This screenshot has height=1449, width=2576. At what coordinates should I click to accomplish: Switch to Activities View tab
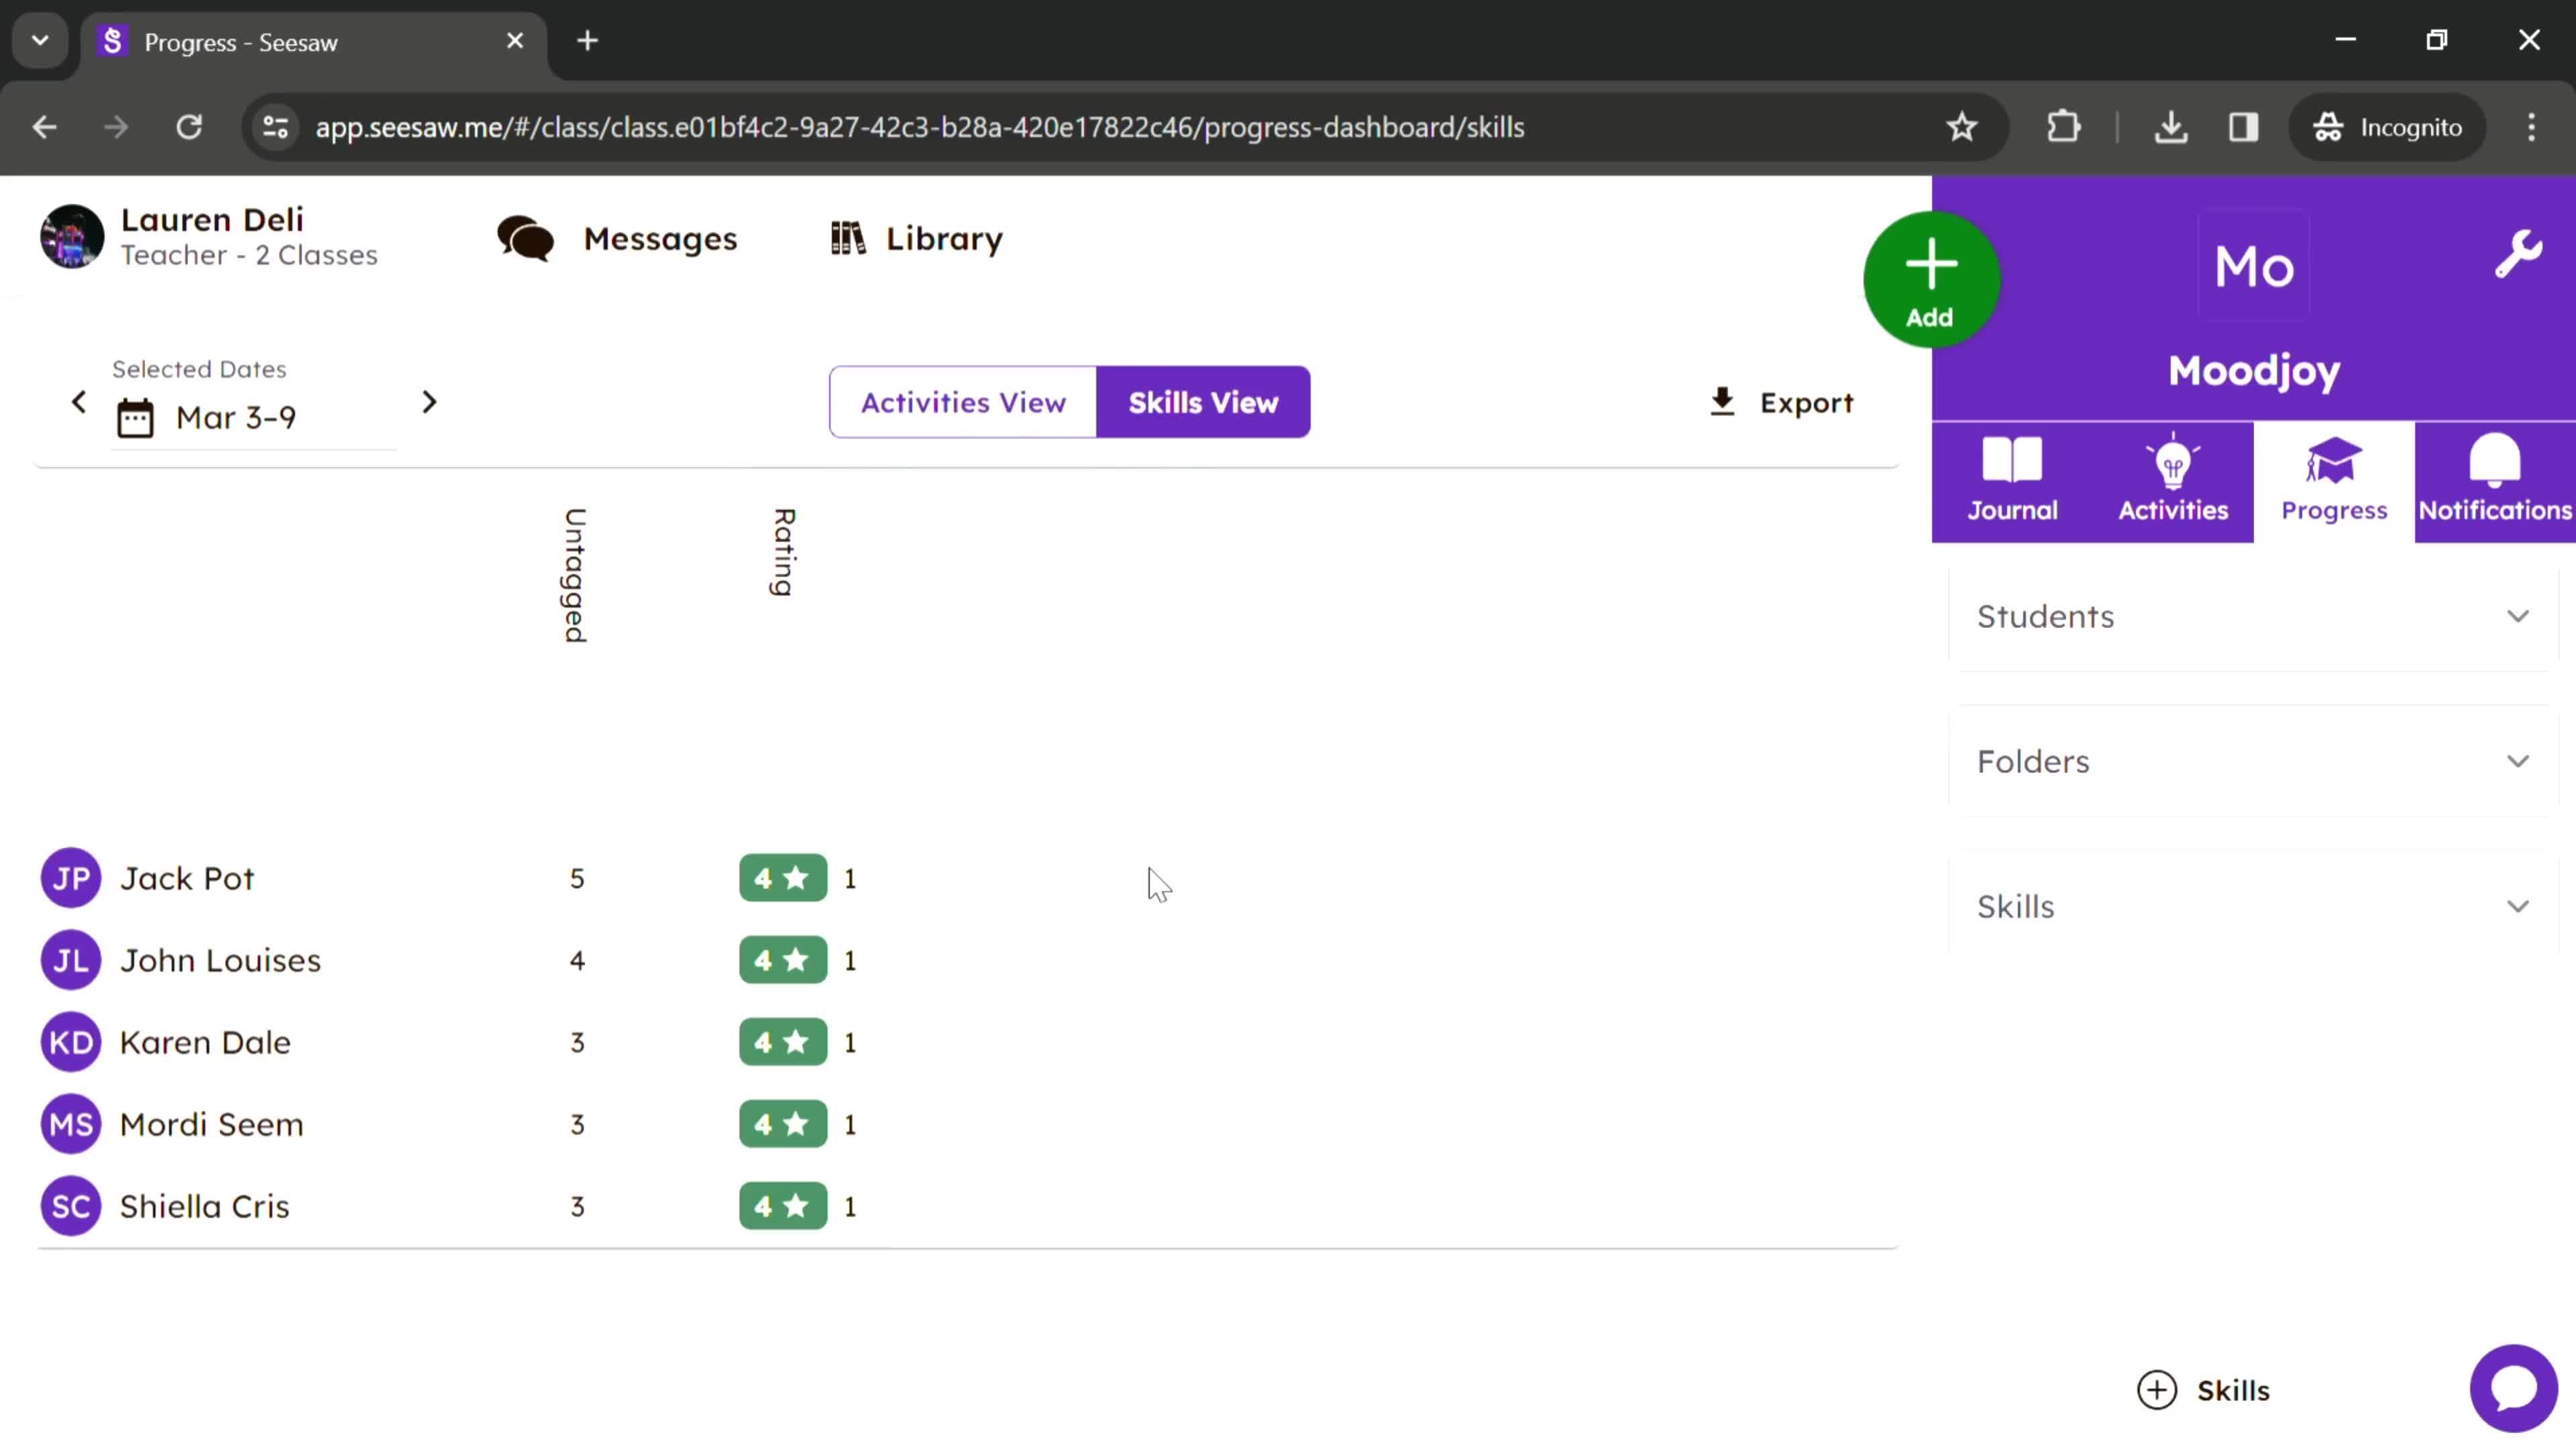click(x=964, y=402)
